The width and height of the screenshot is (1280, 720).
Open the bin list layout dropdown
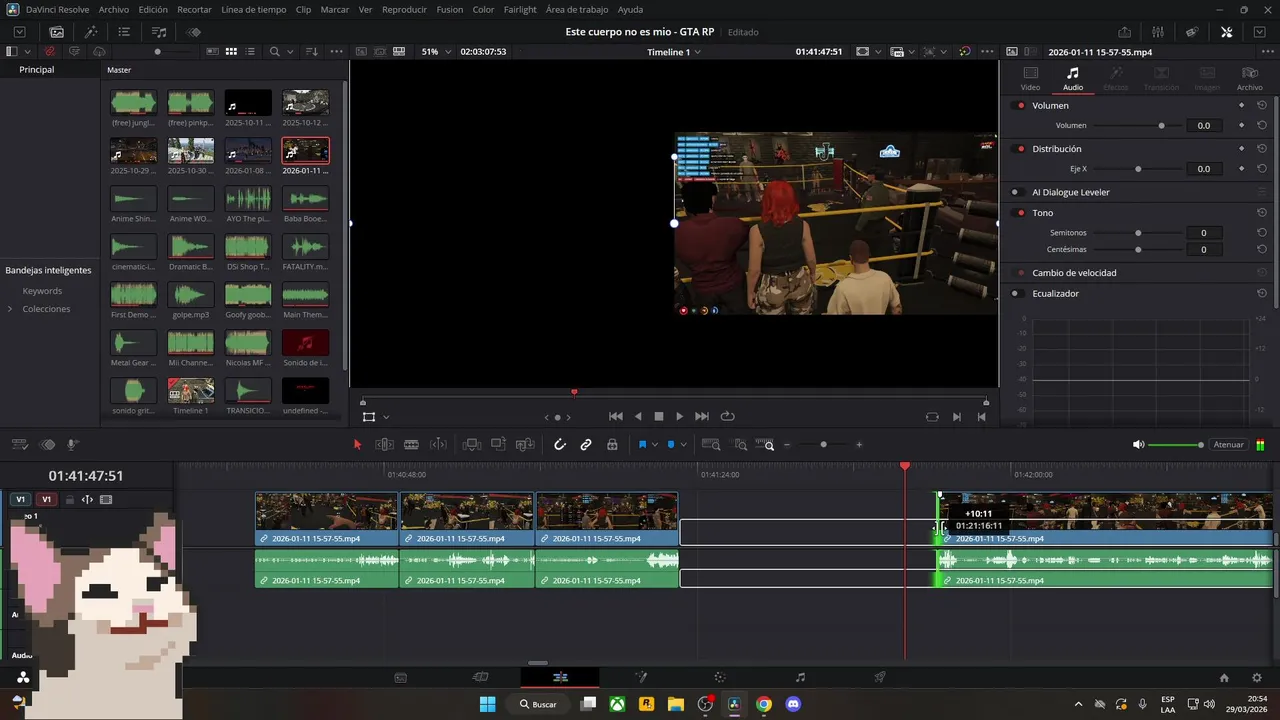click(x=26, y=51)
